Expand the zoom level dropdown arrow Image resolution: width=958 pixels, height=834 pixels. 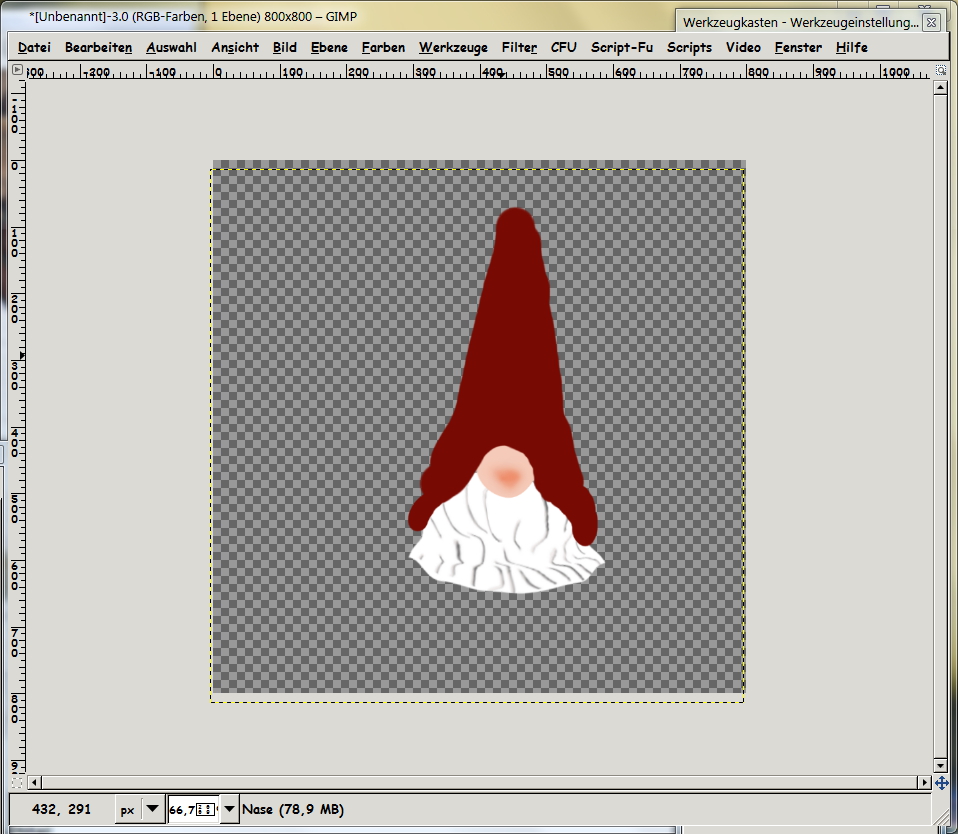coord(230,809)
